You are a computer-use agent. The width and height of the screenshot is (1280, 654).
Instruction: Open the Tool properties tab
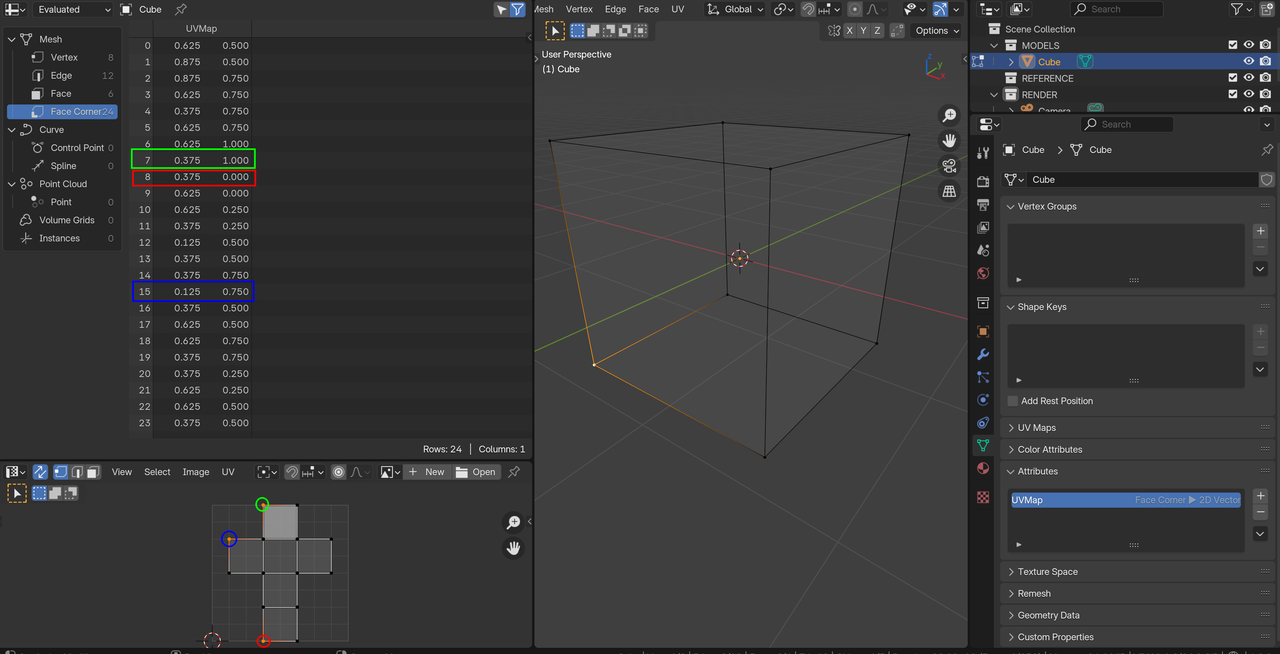click(983, 153)
